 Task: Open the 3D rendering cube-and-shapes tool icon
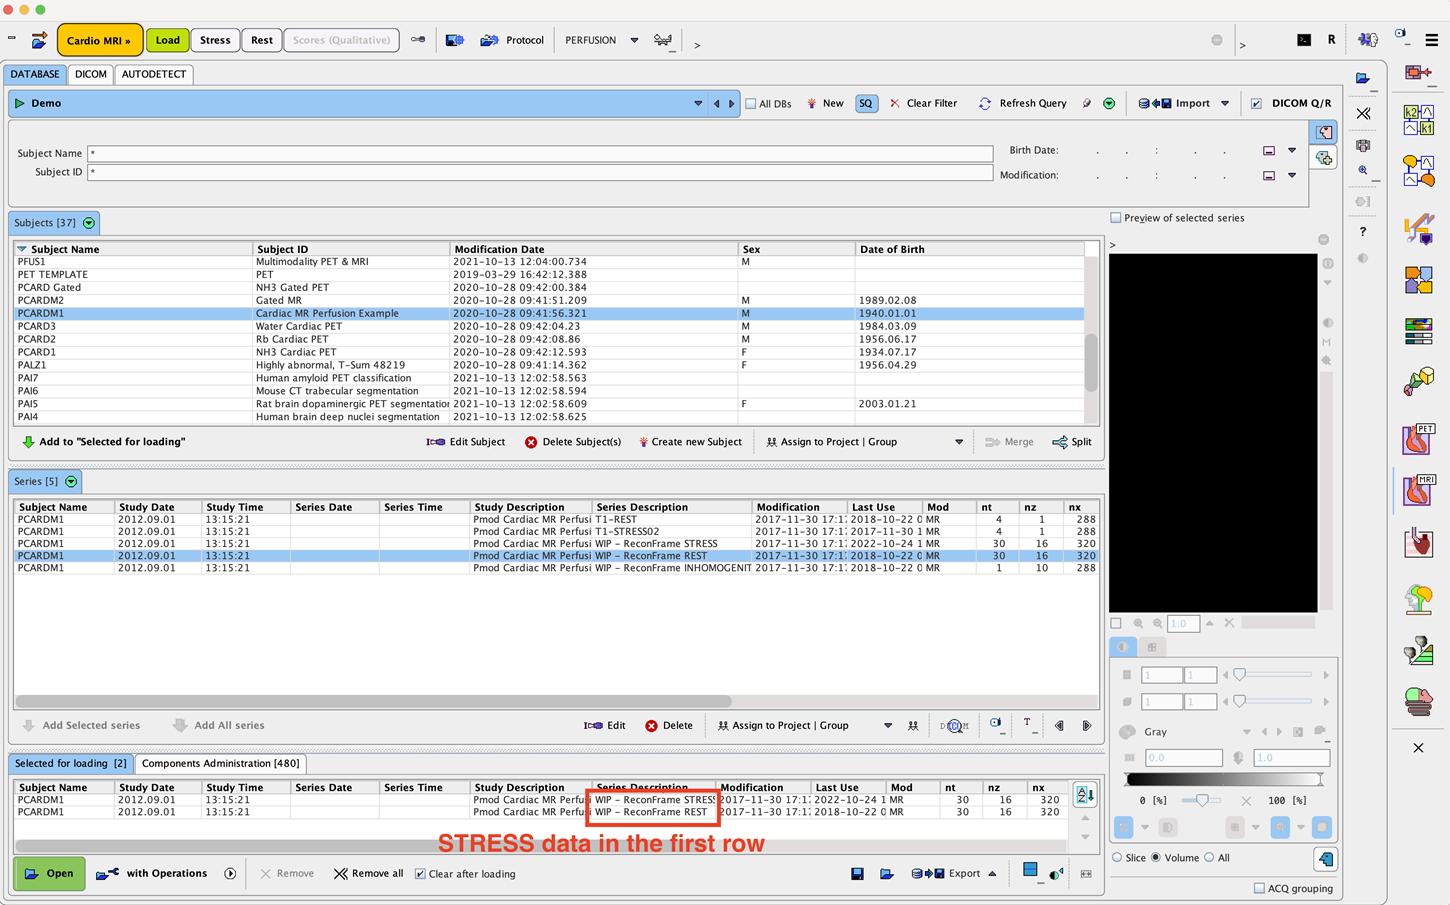(1418, 381)
